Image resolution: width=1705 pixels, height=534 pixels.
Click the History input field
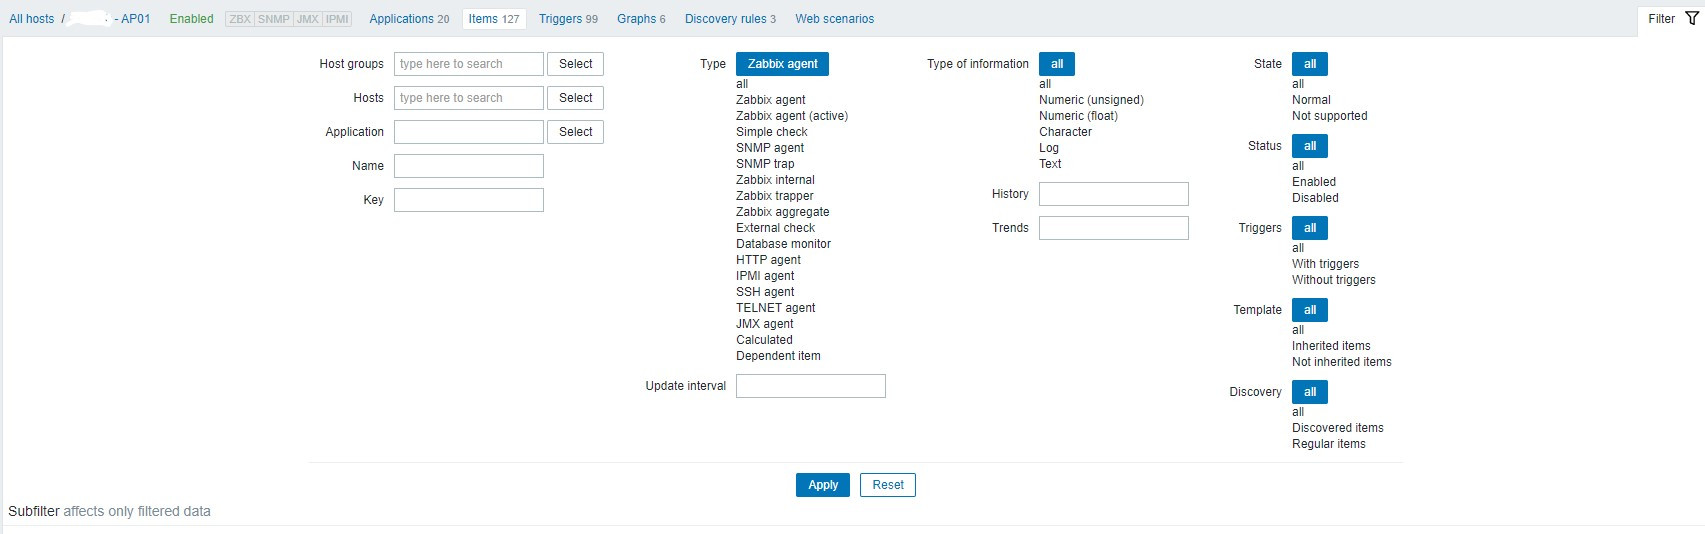coord(1114,194)
